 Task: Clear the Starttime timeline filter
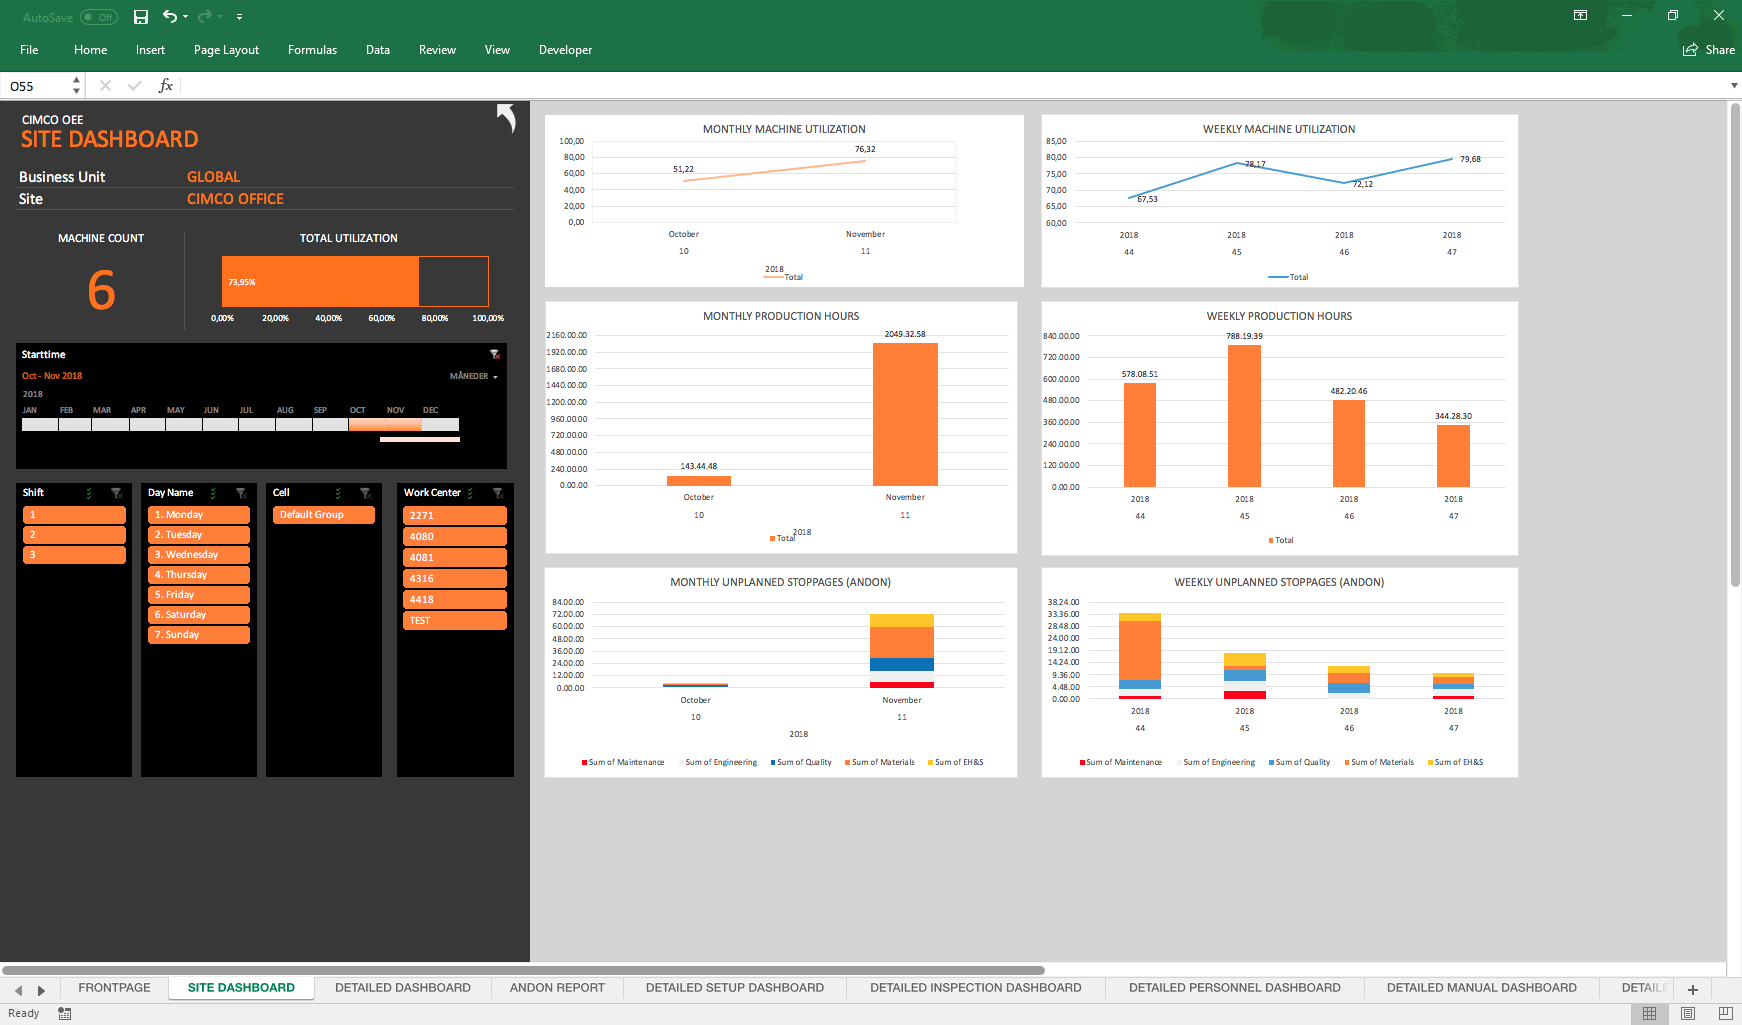(494, 355)
